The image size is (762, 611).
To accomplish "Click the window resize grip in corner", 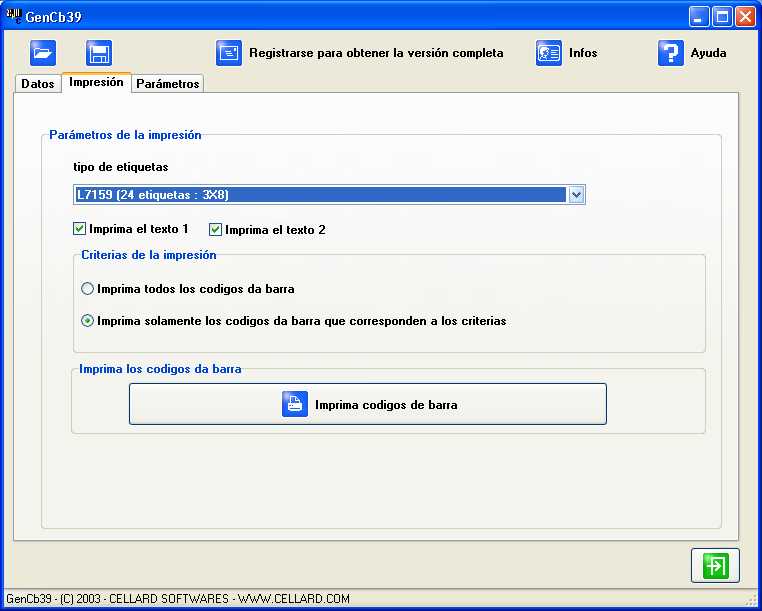I will point(752,600).
